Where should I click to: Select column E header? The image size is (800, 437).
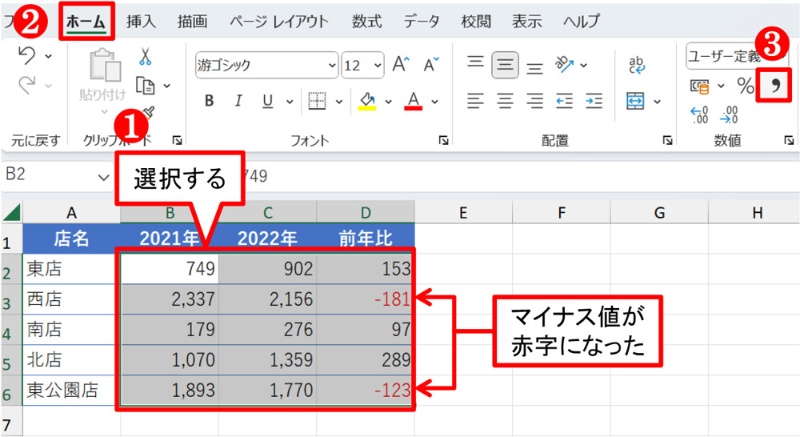463,212
